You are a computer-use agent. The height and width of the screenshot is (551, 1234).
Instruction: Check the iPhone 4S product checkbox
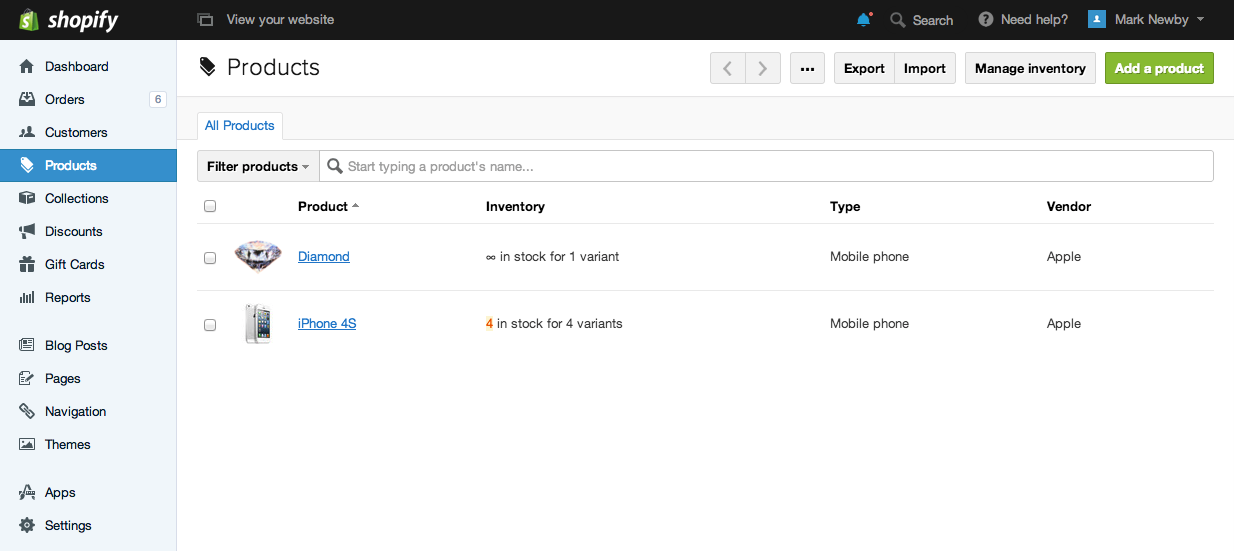(210, 324)
